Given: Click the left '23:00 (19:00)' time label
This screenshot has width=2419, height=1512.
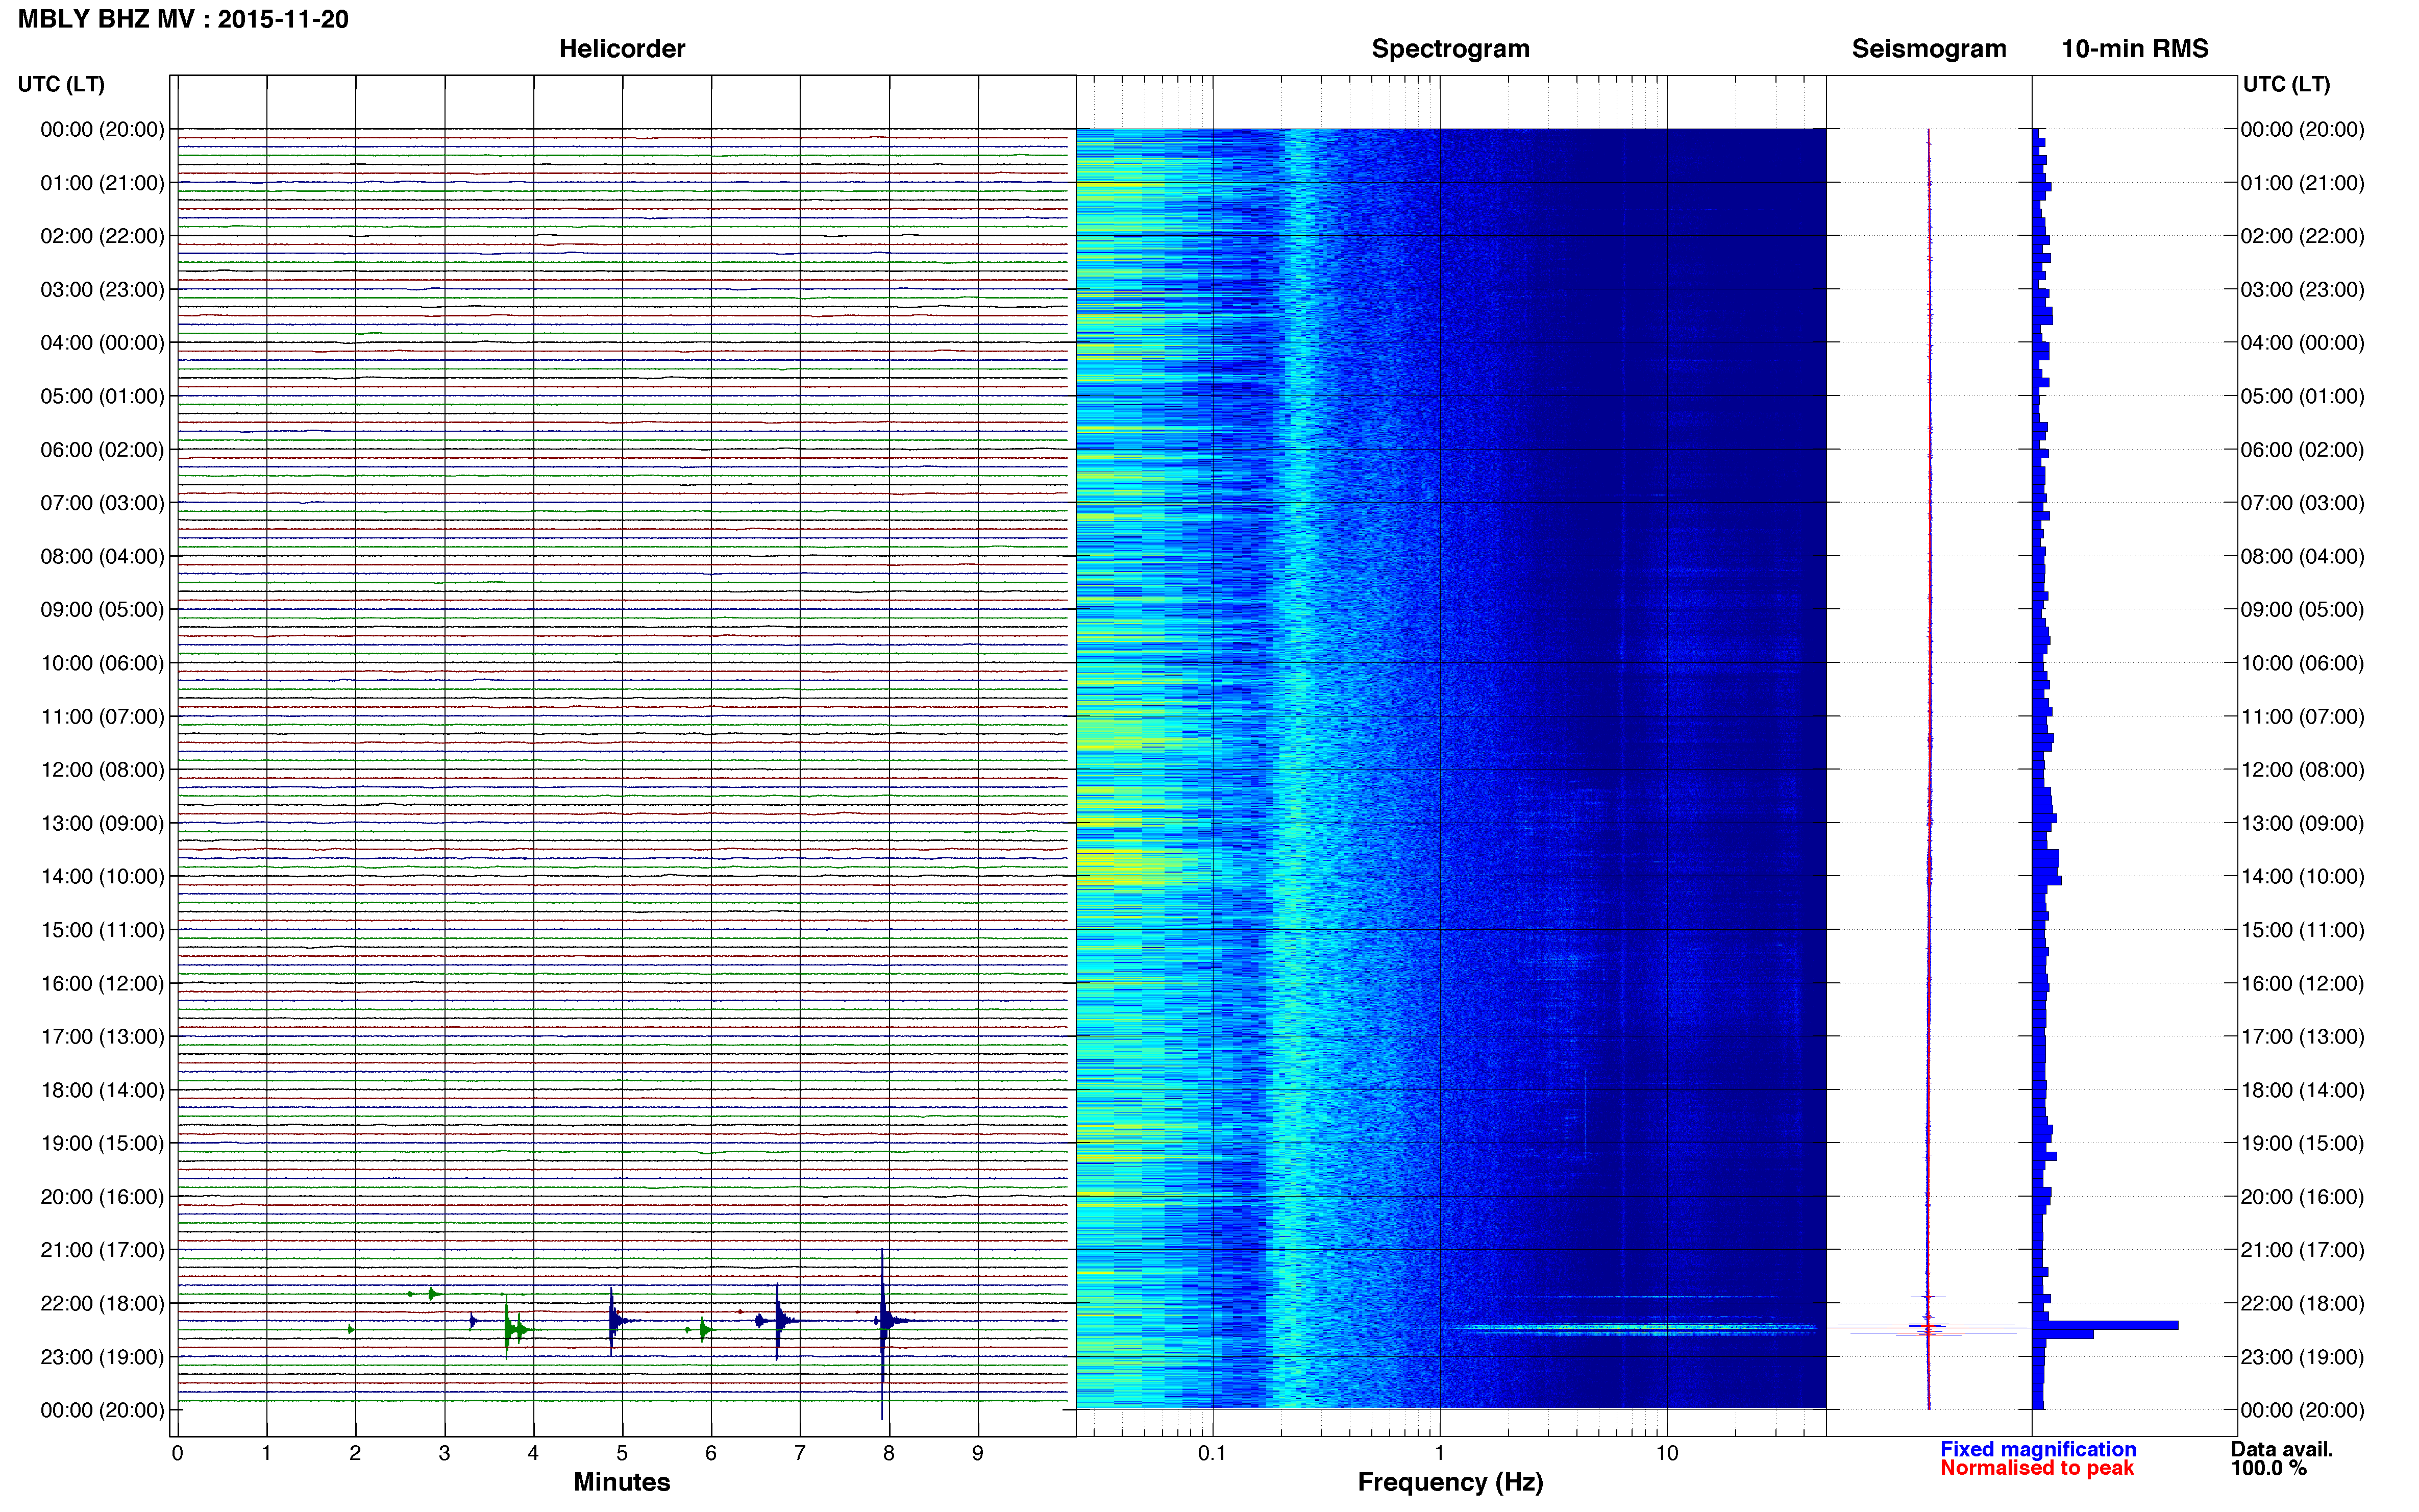Looking at the screenshot, I should [102, 1357].
